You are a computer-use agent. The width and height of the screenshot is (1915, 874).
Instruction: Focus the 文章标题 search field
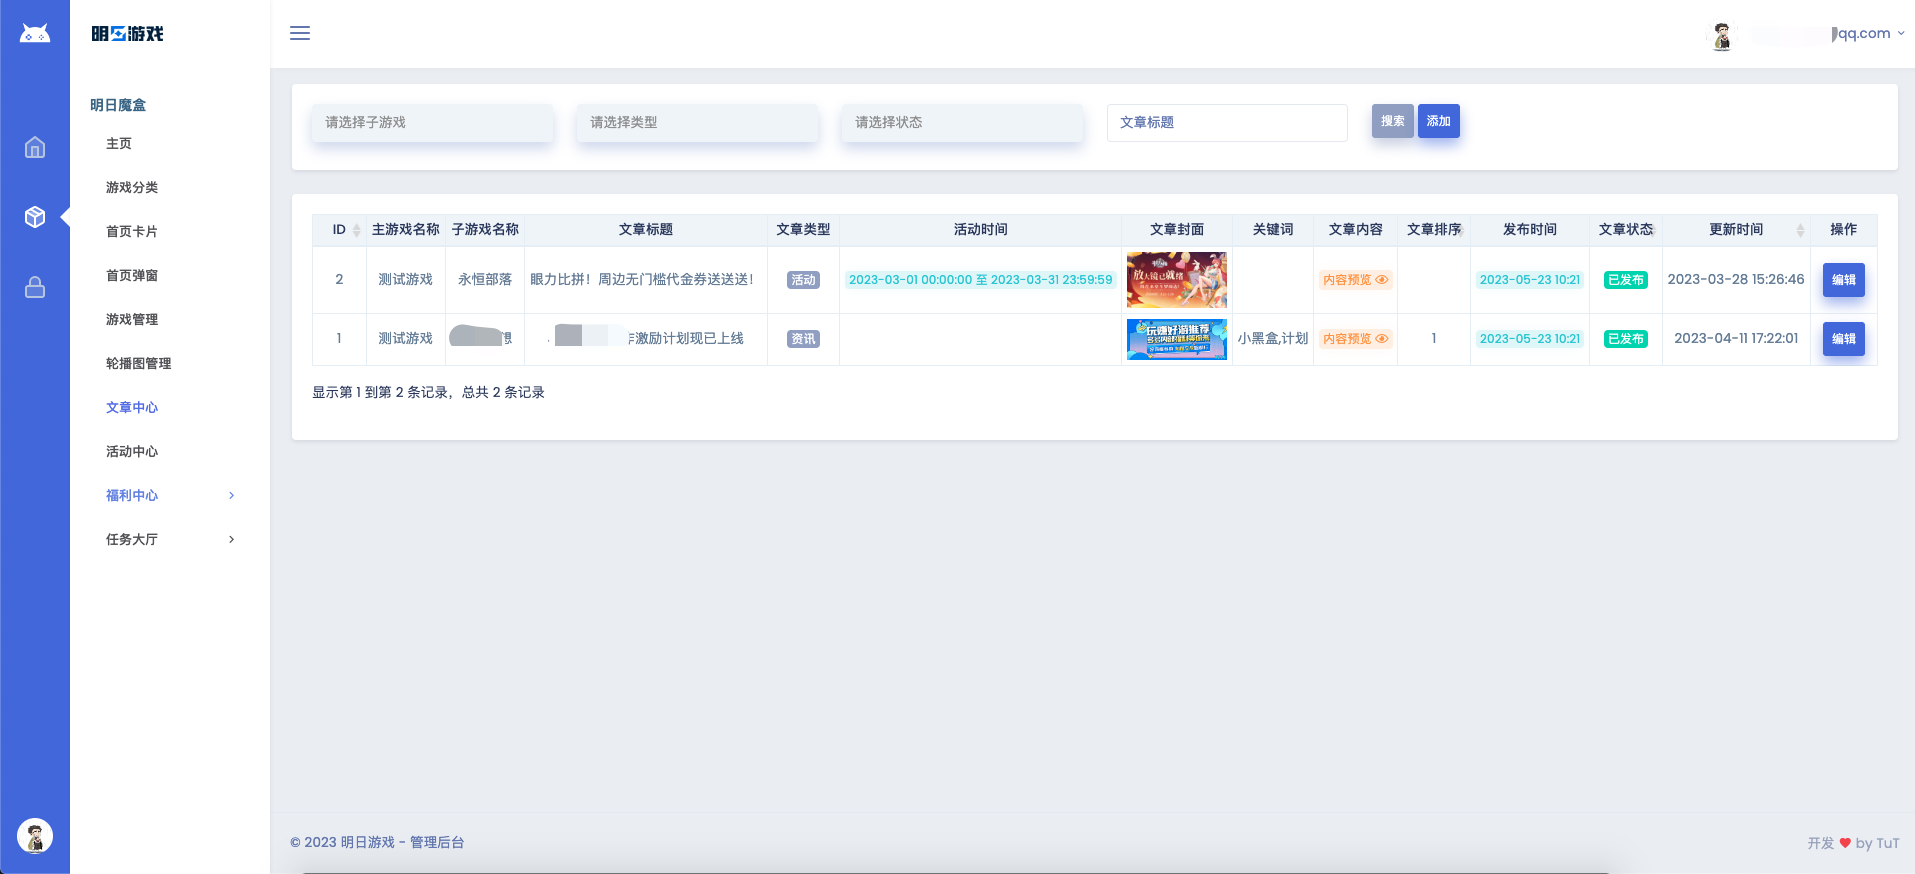click(1227, 122)
